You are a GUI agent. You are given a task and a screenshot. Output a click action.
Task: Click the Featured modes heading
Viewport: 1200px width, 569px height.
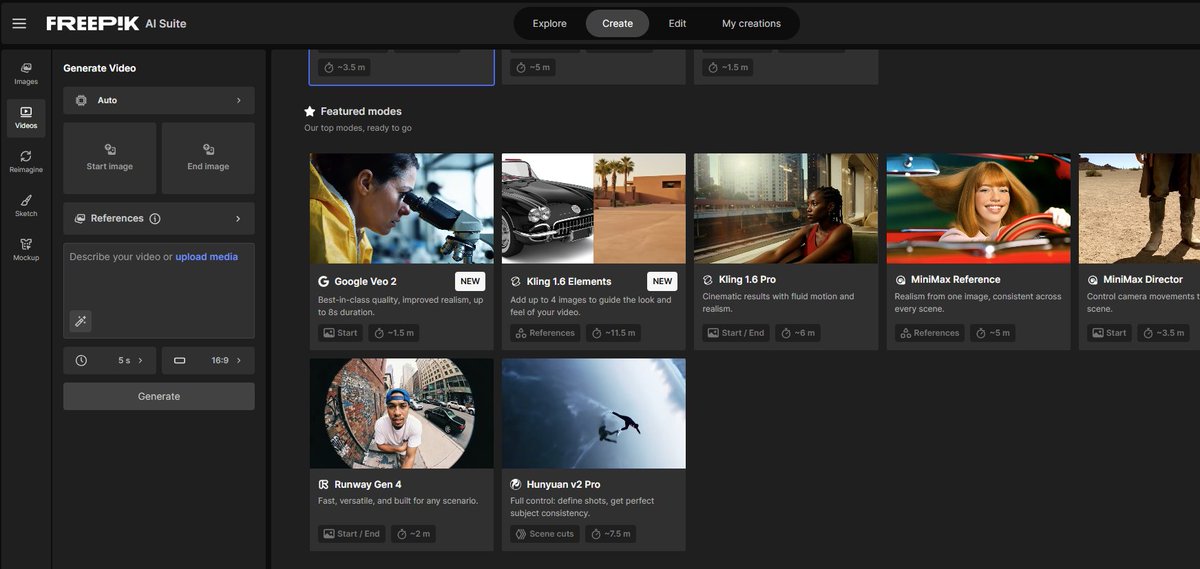tap(361, 111)
